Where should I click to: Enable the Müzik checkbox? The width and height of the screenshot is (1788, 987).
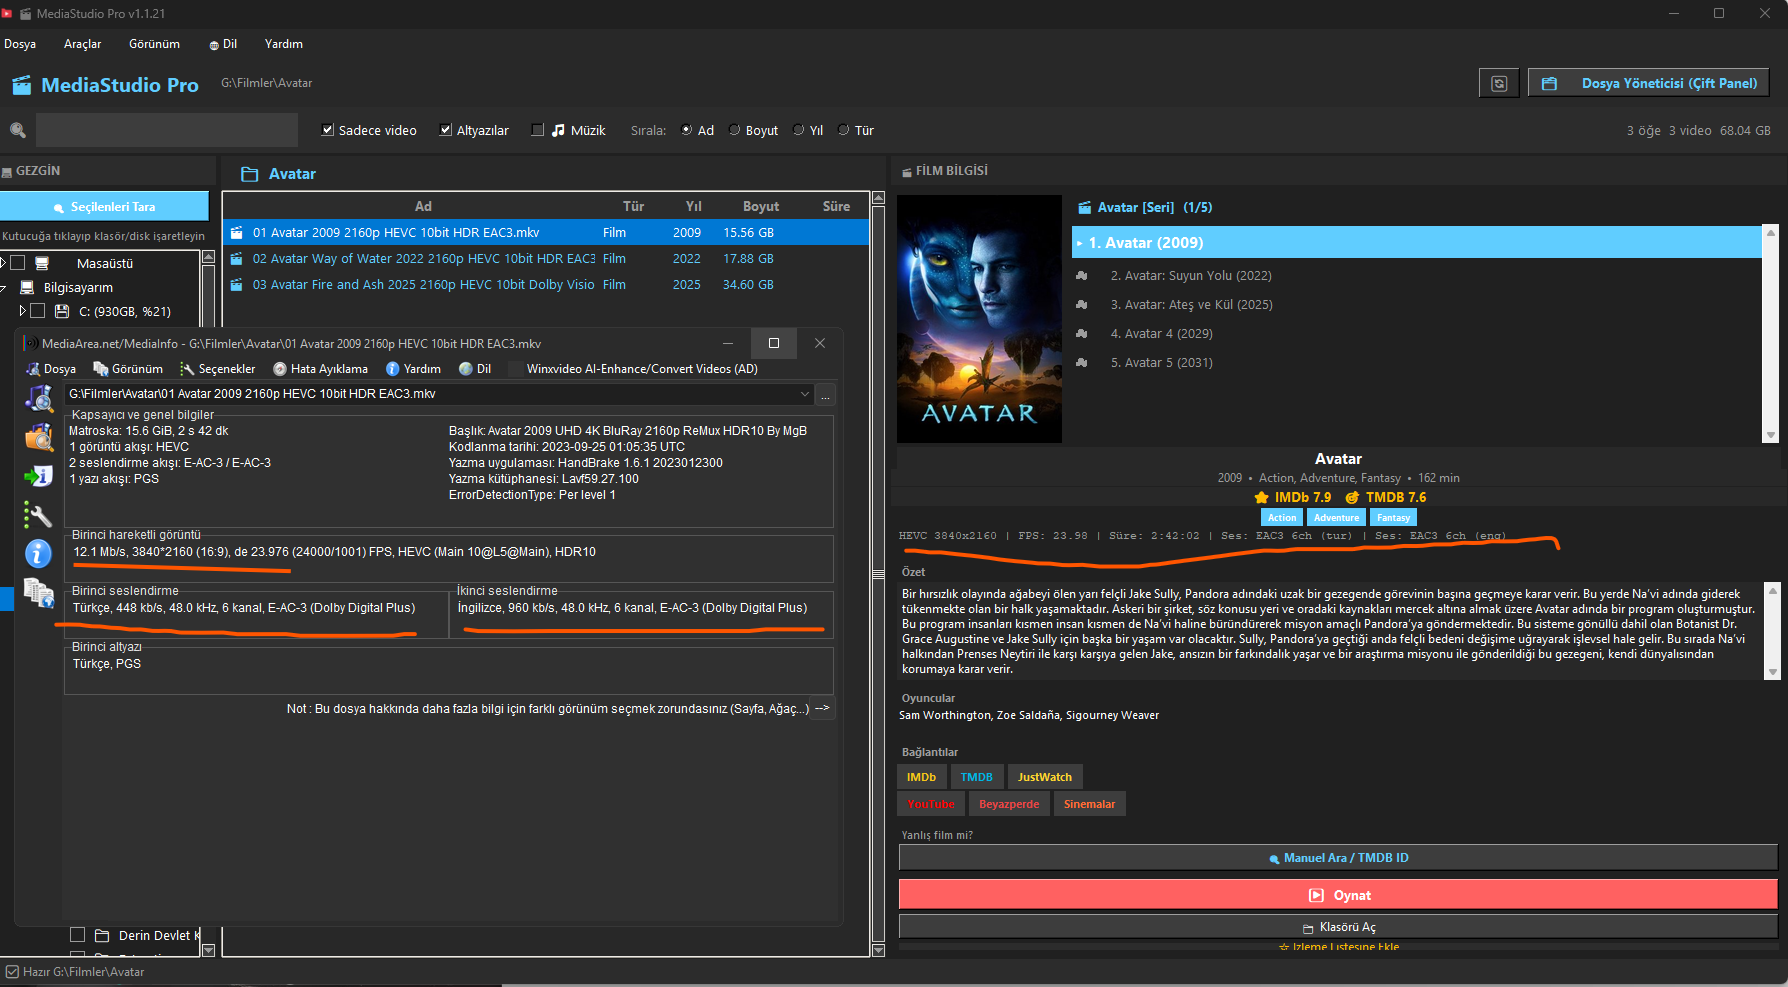pyautogui.click(x=538, y=130)
